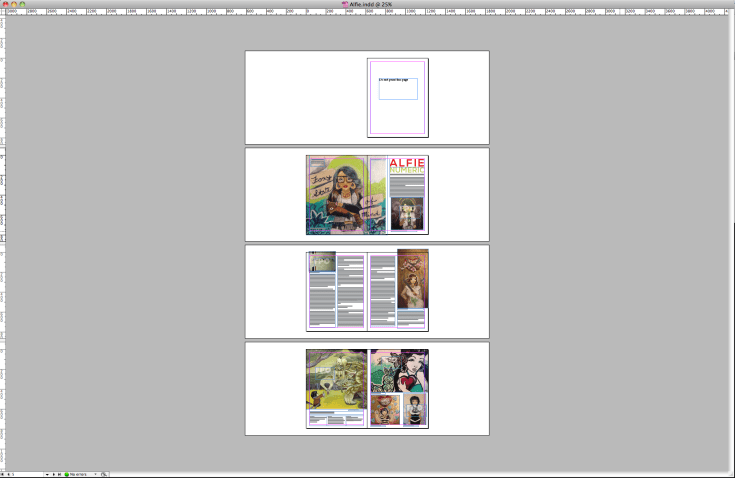Jump to last page in status bar
The height and width of the screenshot is (478, 735).
pos(60,474)
